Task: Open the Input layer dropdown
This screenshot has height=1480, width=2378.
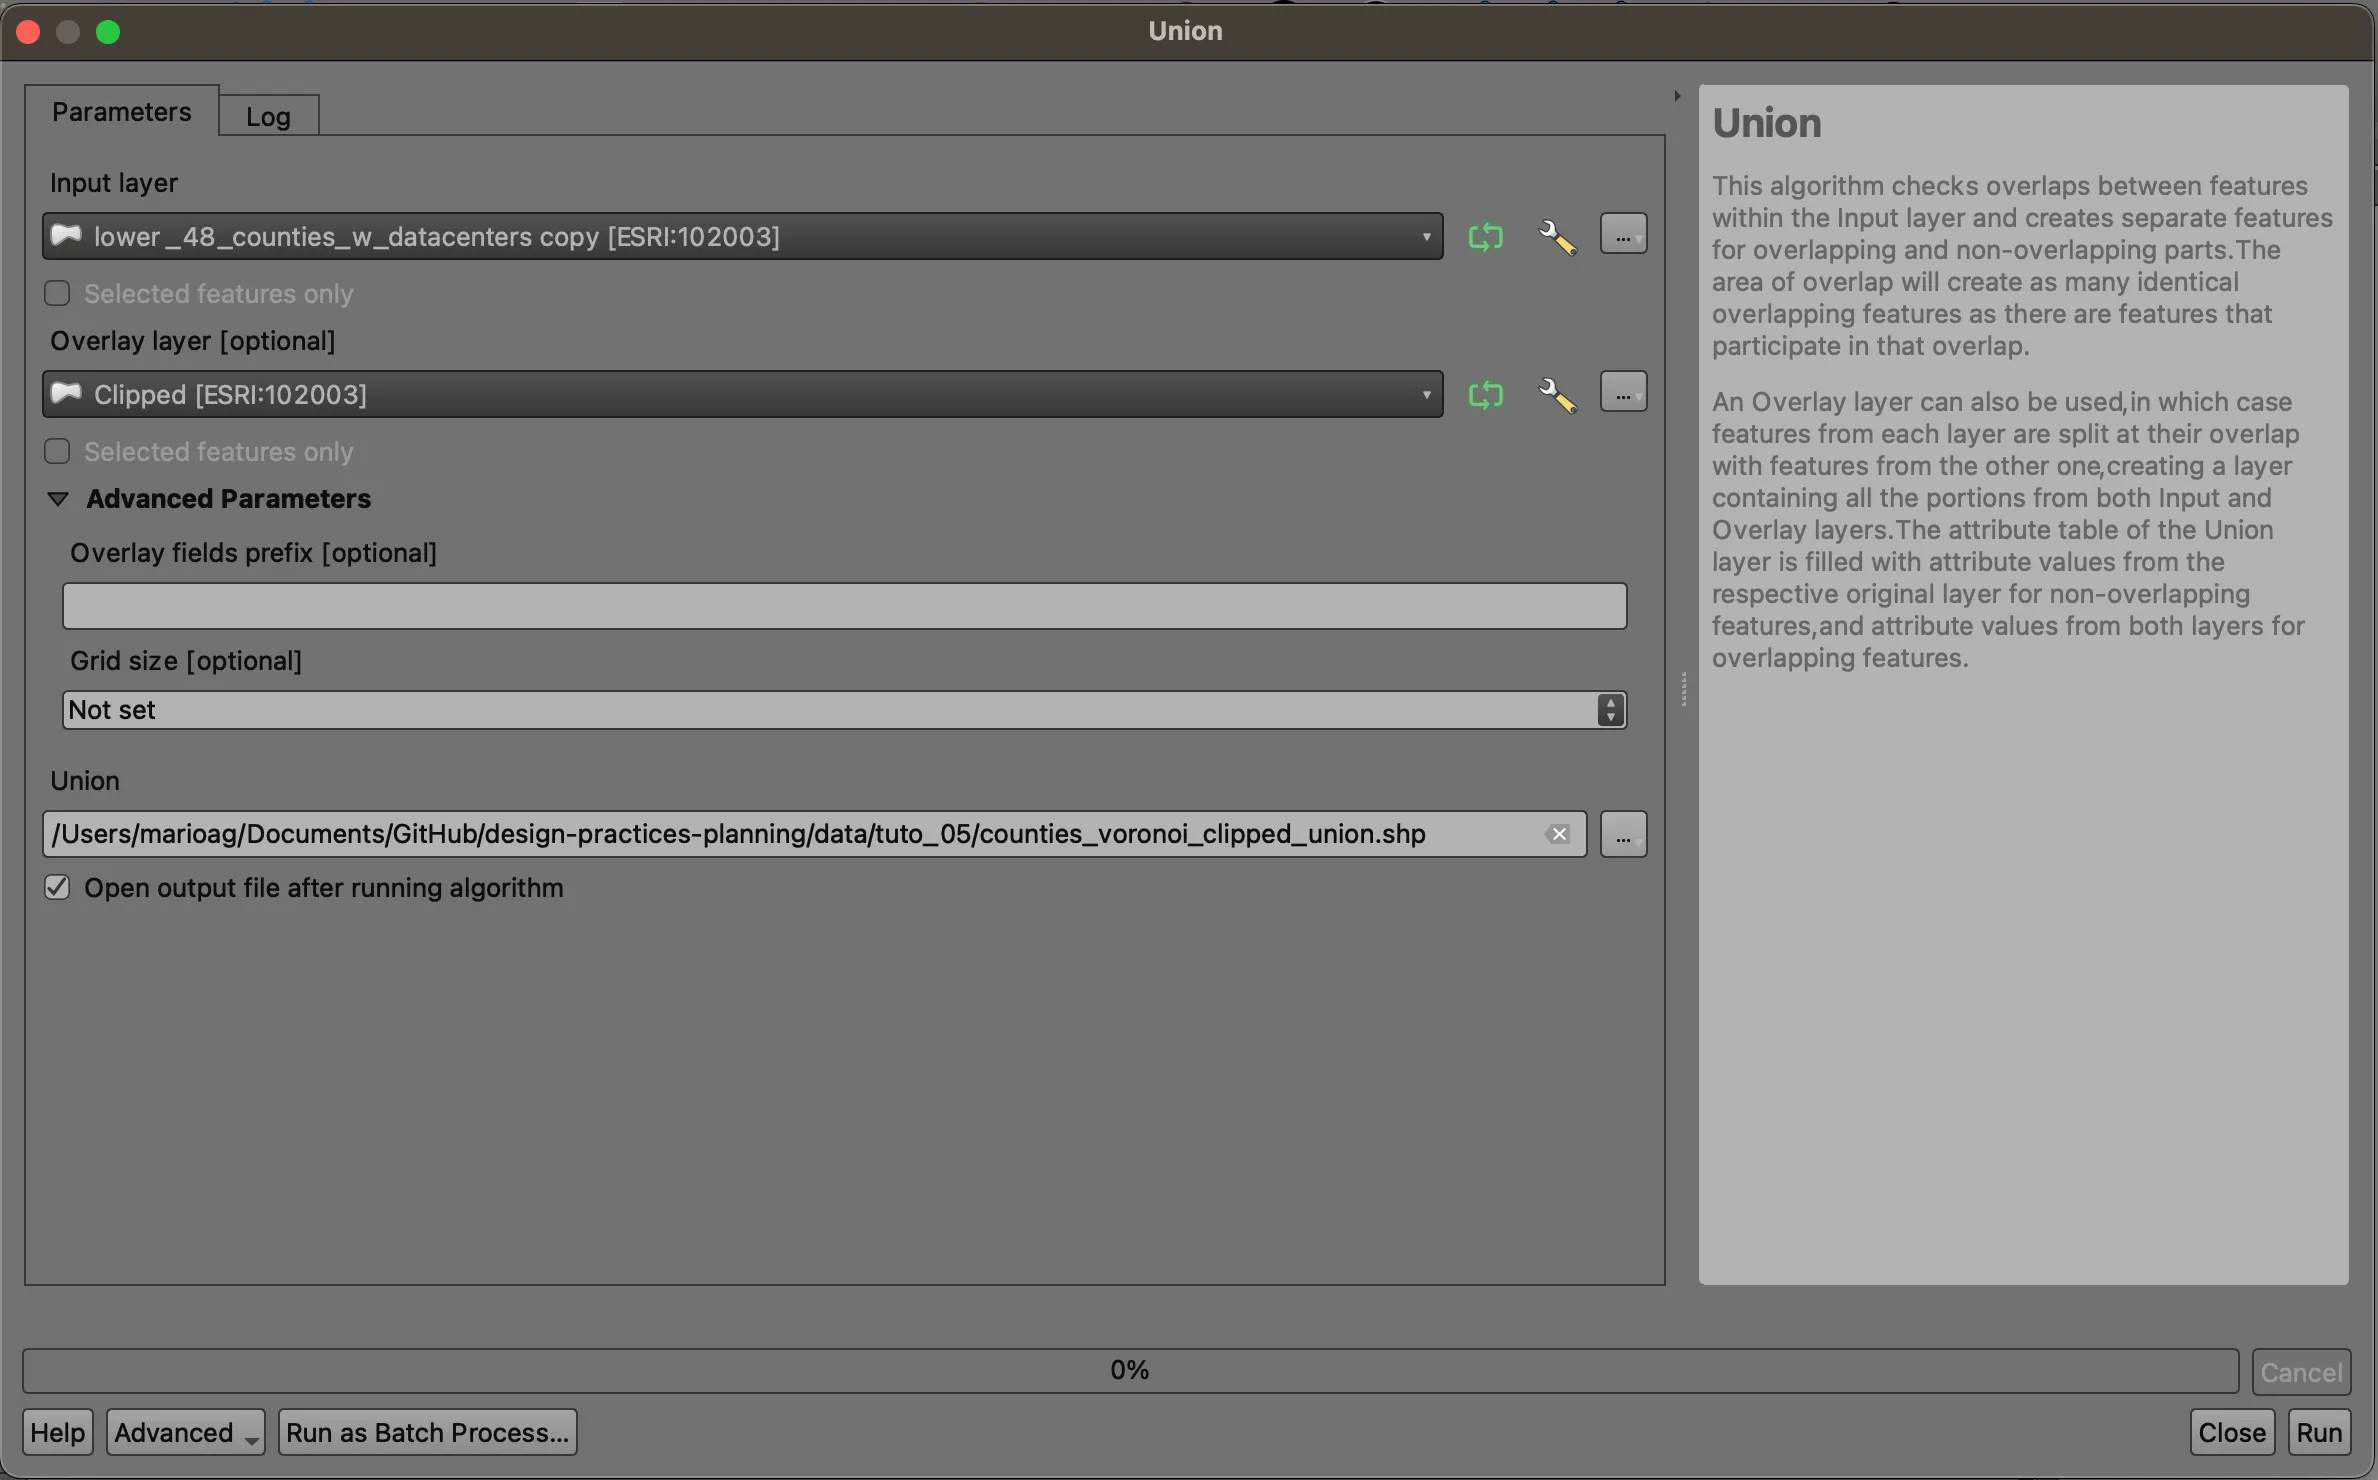Action: pos(1427,236)
